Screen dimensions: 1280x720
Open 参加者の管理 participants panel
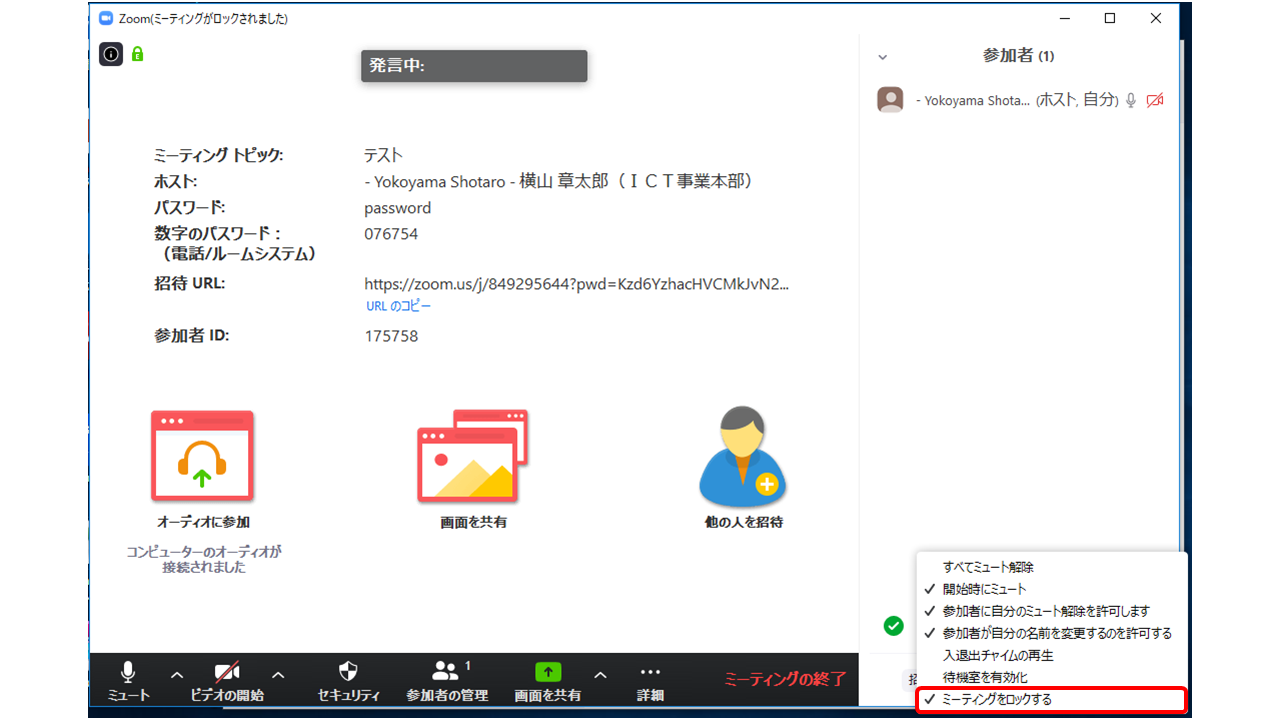447,683
